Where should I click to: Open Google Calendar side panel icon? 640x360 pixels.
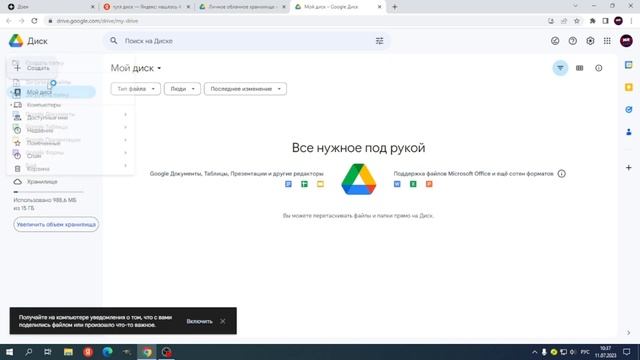(629, 65)
